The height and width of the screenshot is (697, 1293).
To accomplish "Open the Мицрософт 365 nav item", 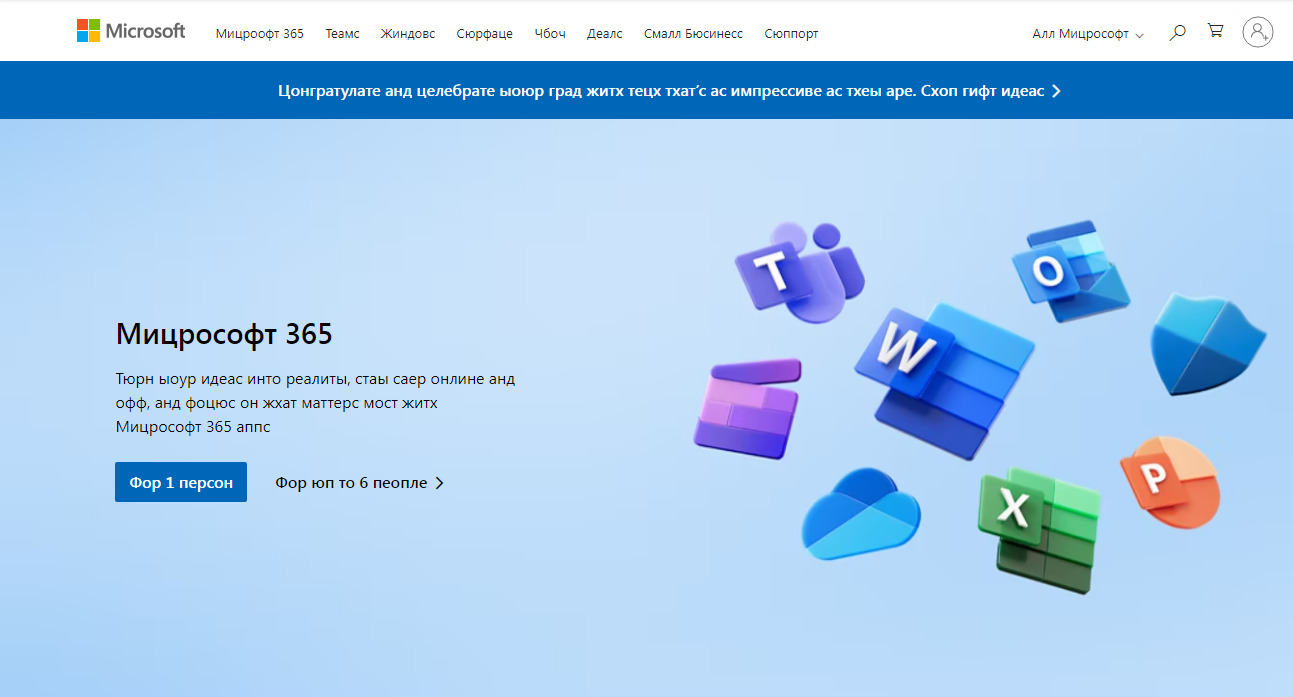I will click(x=260, y=34).
